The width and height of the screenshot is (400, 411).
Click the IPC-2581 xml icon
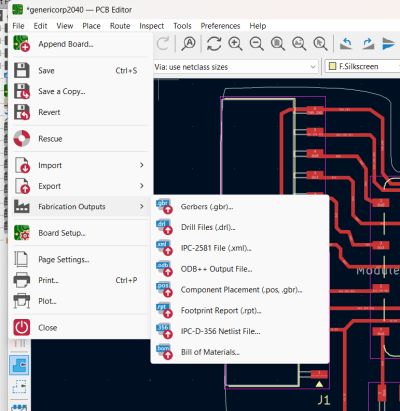coord(164,248)
